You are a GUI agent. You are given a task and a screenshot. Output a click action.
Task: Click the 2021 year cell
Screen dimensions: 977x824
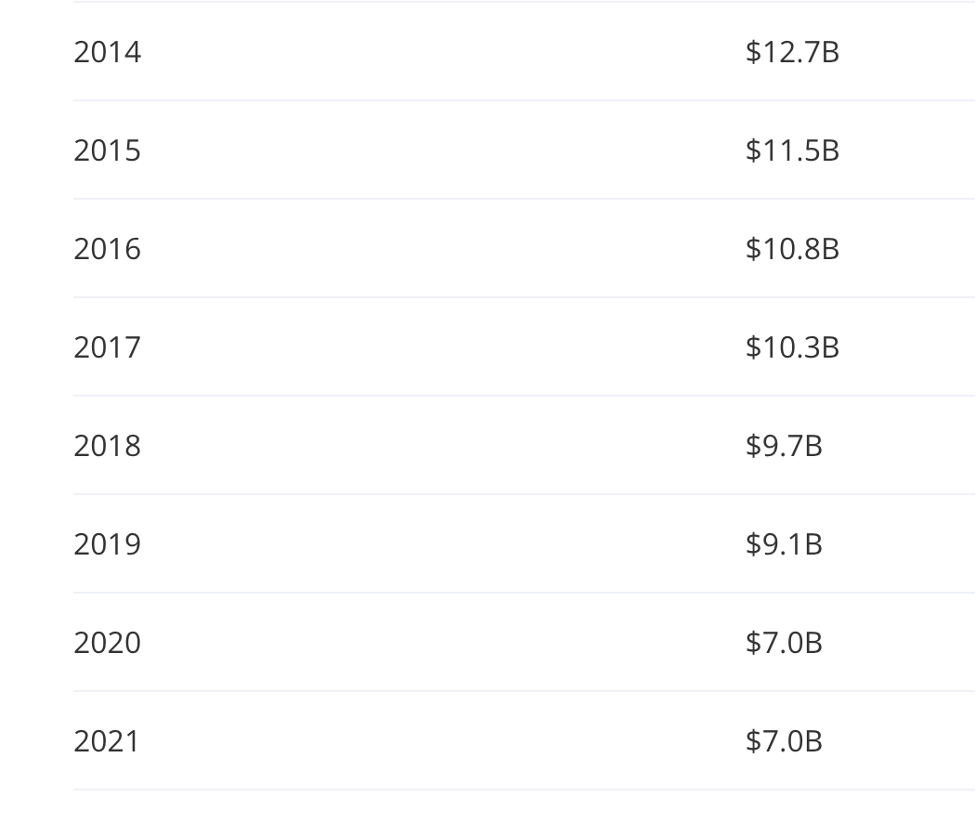(x=107, y=742)
